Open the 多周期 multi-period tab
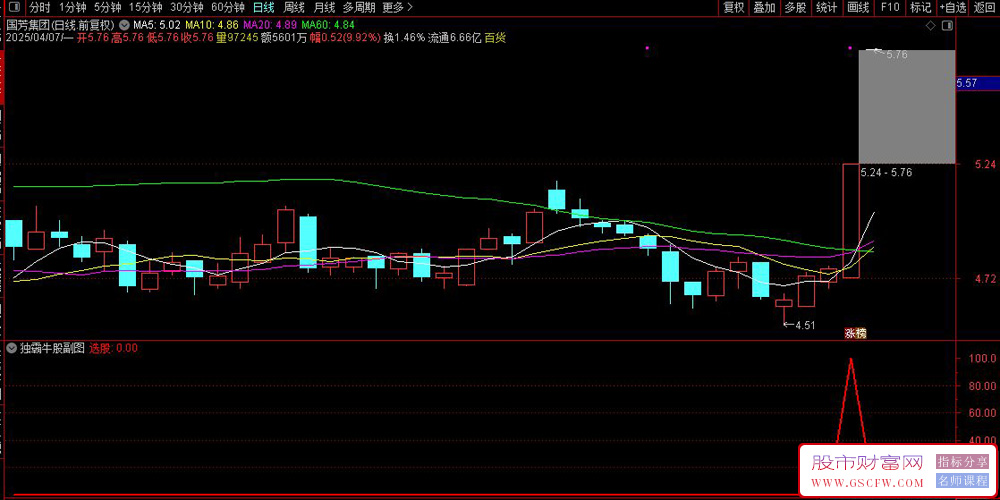The width and height of the screenshot is (1000, 500). (358, 8)
